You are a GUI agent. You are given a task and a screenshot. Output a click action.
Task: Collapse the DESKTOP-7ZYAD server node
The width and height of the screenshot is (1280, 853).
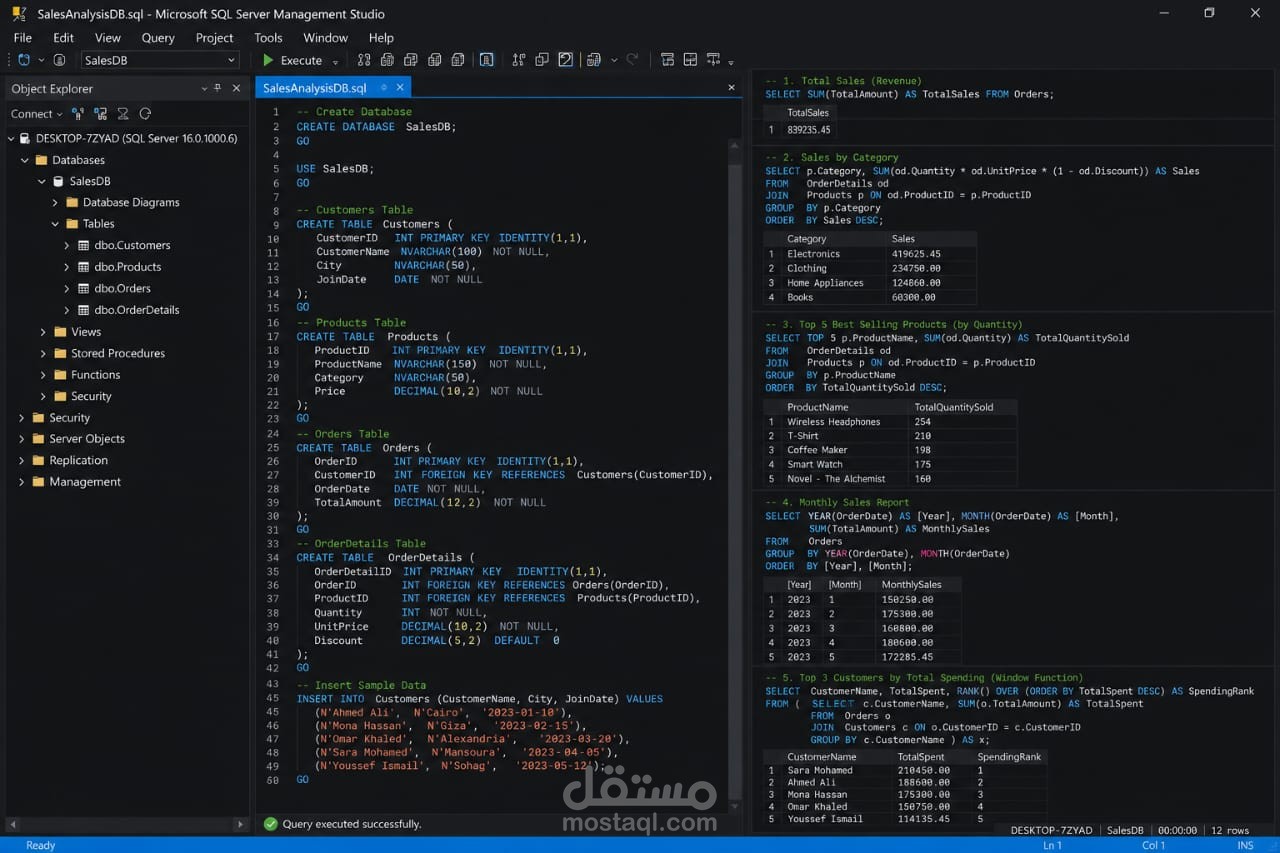pos(10,138)
